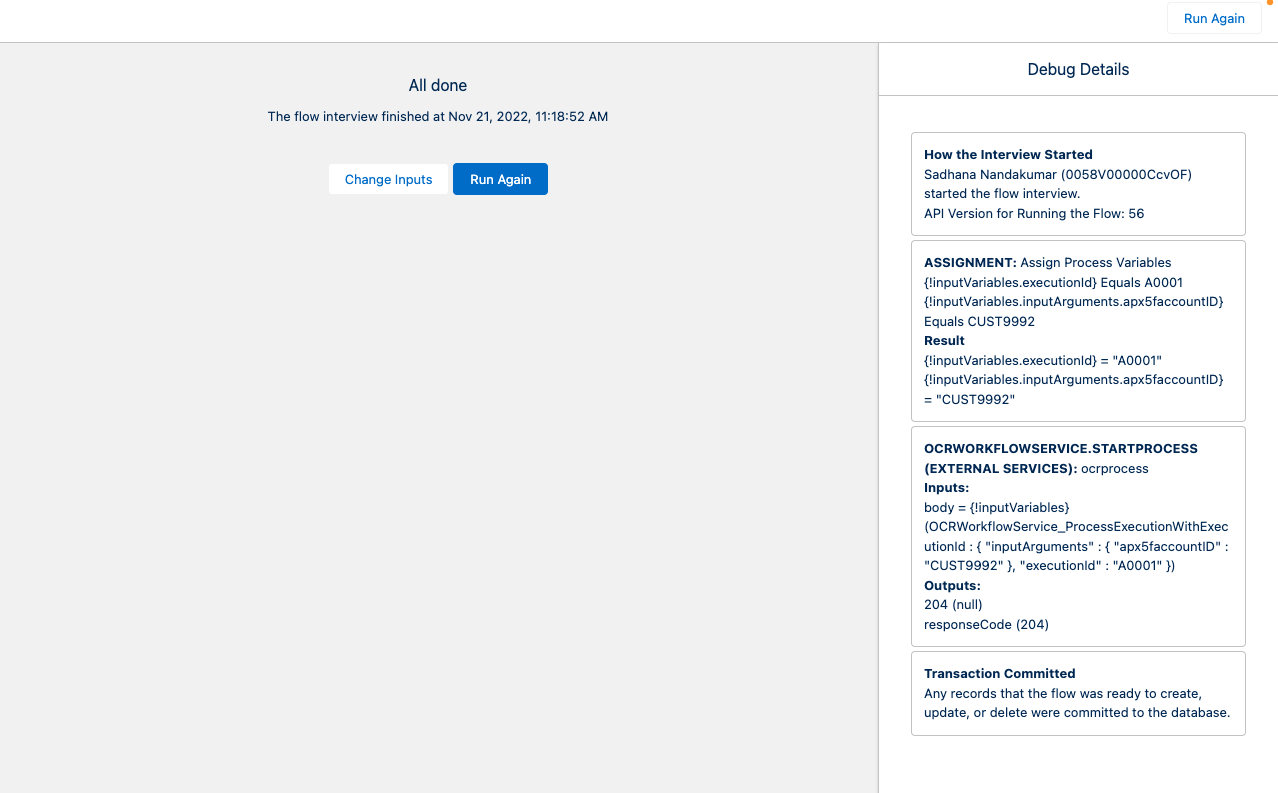Click the How the Interview Started heading
This screenshot has height=793, width=1278.
(1008, 155)
